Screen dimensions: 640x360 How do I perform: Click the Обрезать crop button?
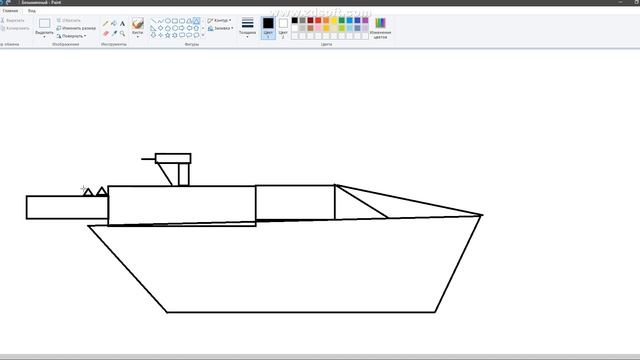(x=69, y=20)
